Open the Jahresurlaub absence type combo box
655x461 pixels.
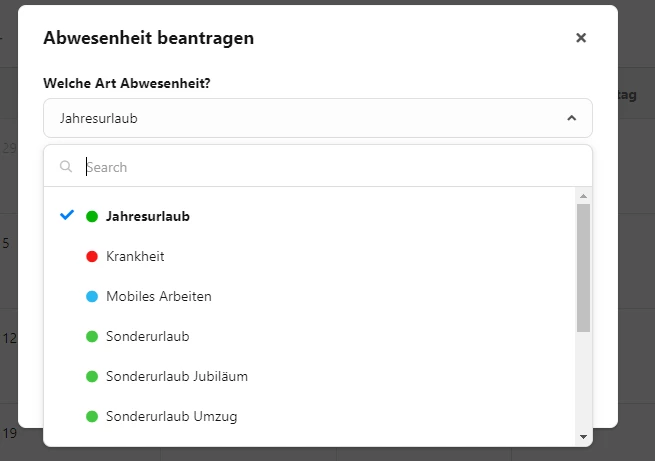pos(317,118)
